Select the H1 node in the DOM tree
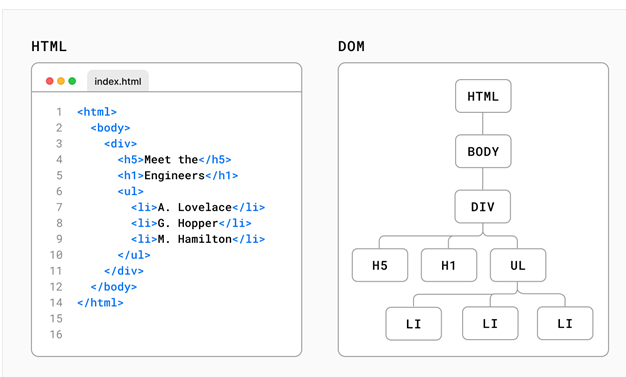Screen dimensions: 626x377 [449, 265]
